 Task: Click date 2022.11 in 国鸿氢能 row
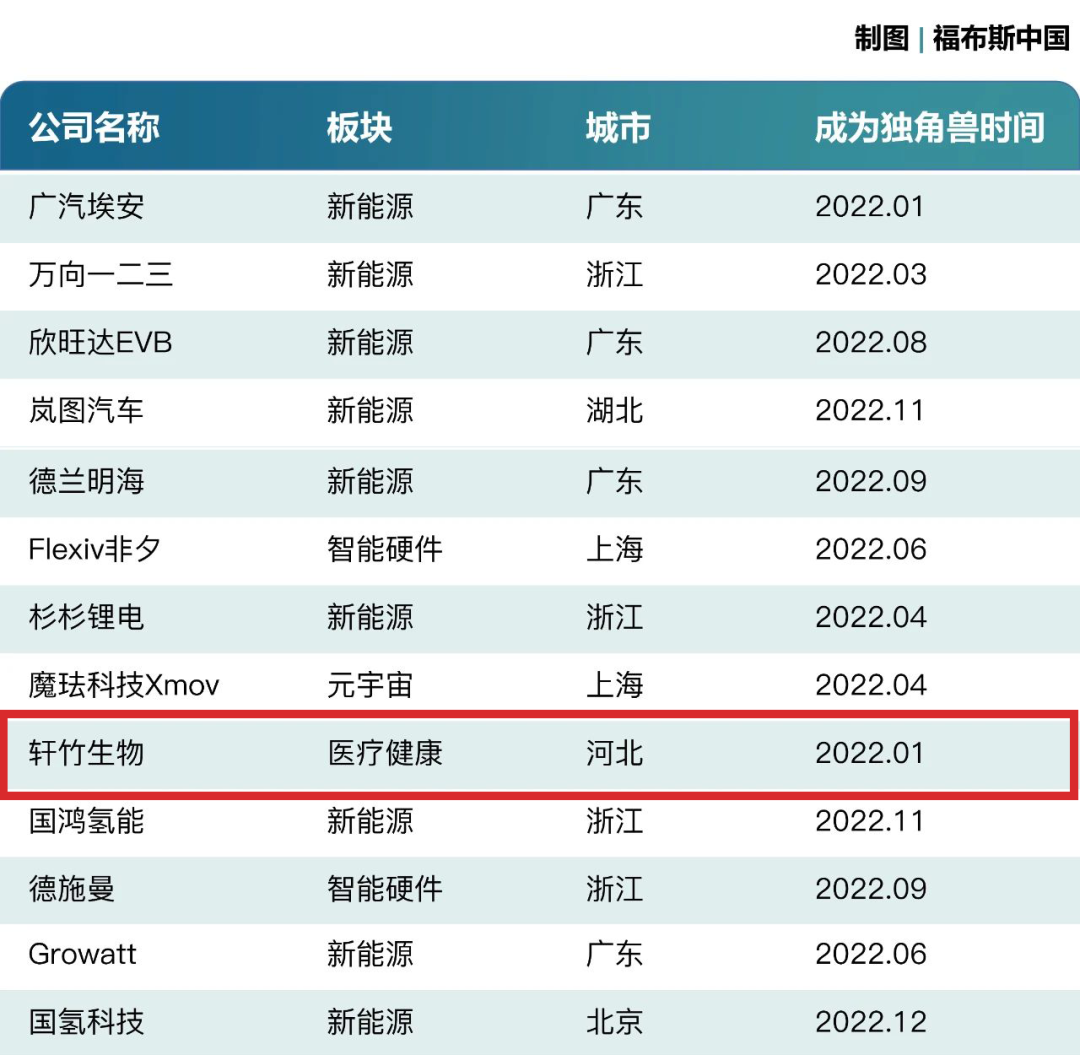869,821
